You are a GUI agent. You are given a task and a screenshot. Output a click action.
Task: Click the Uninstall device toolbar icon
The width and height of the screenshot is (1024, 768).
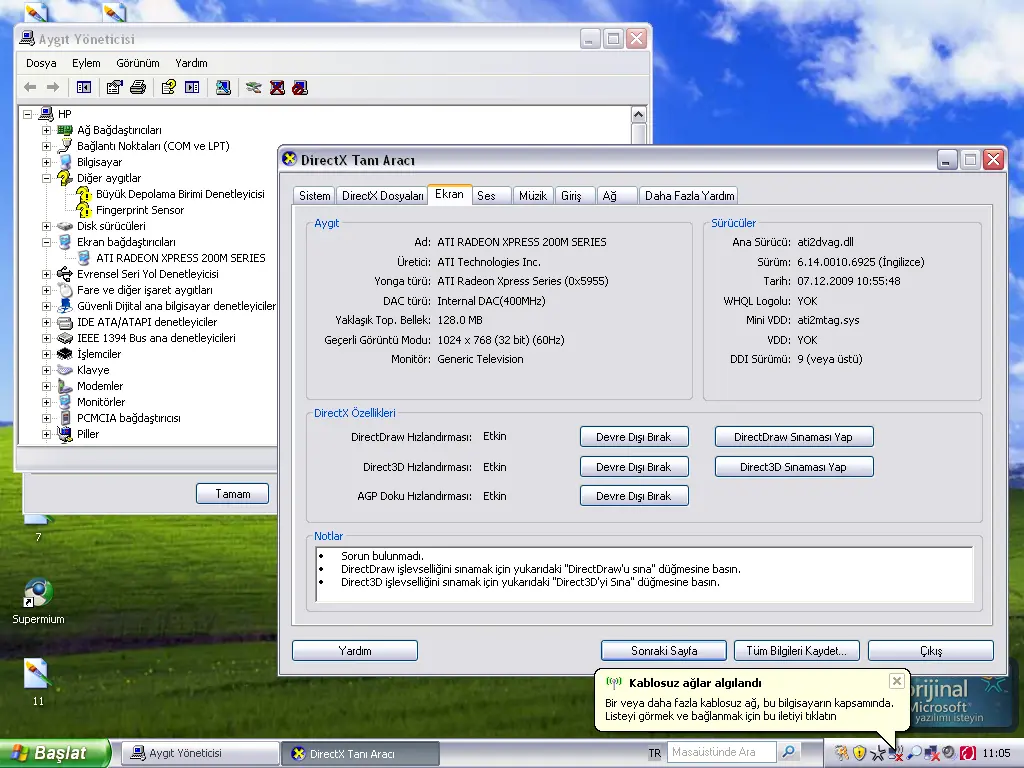click(277, 87)
